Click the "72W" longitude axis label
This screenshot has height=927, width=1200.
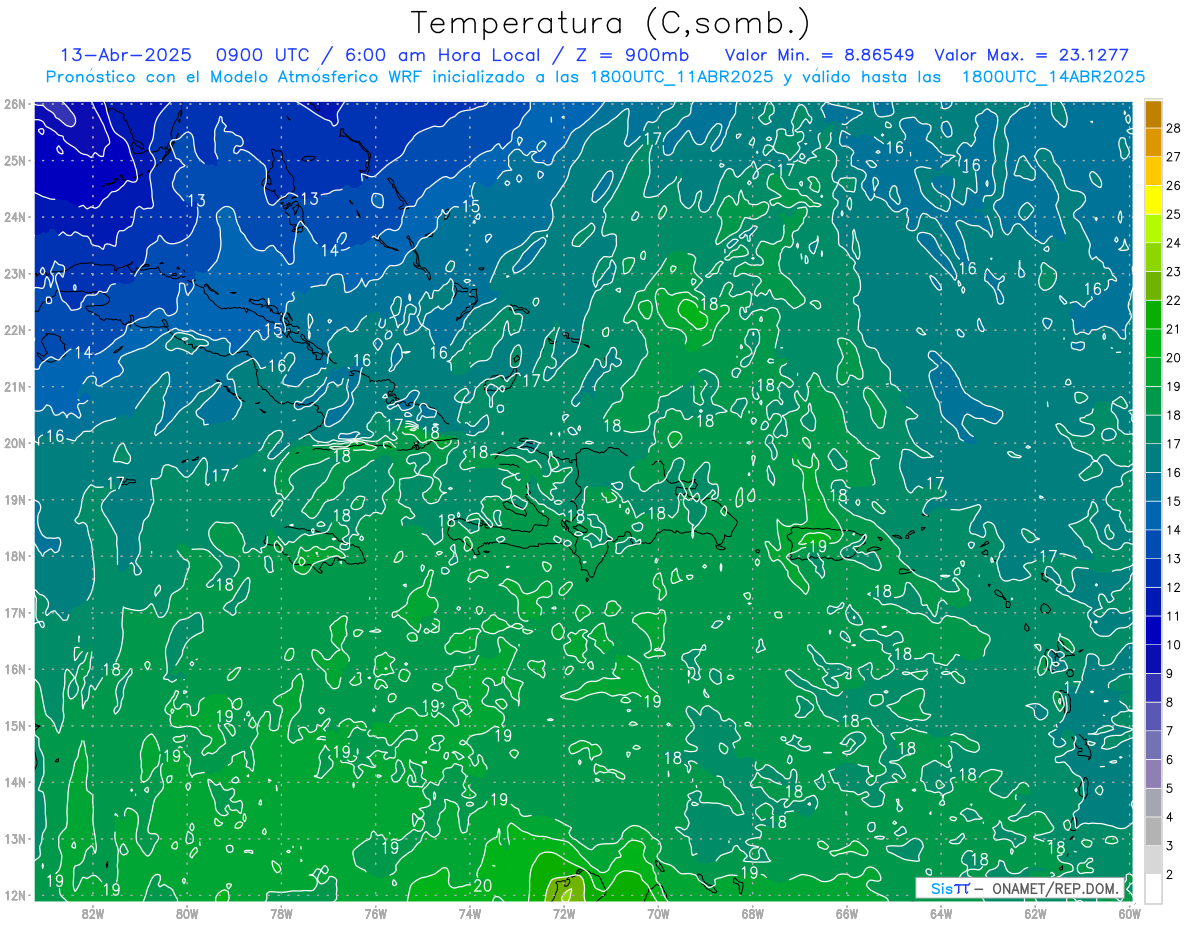[564, 913]
